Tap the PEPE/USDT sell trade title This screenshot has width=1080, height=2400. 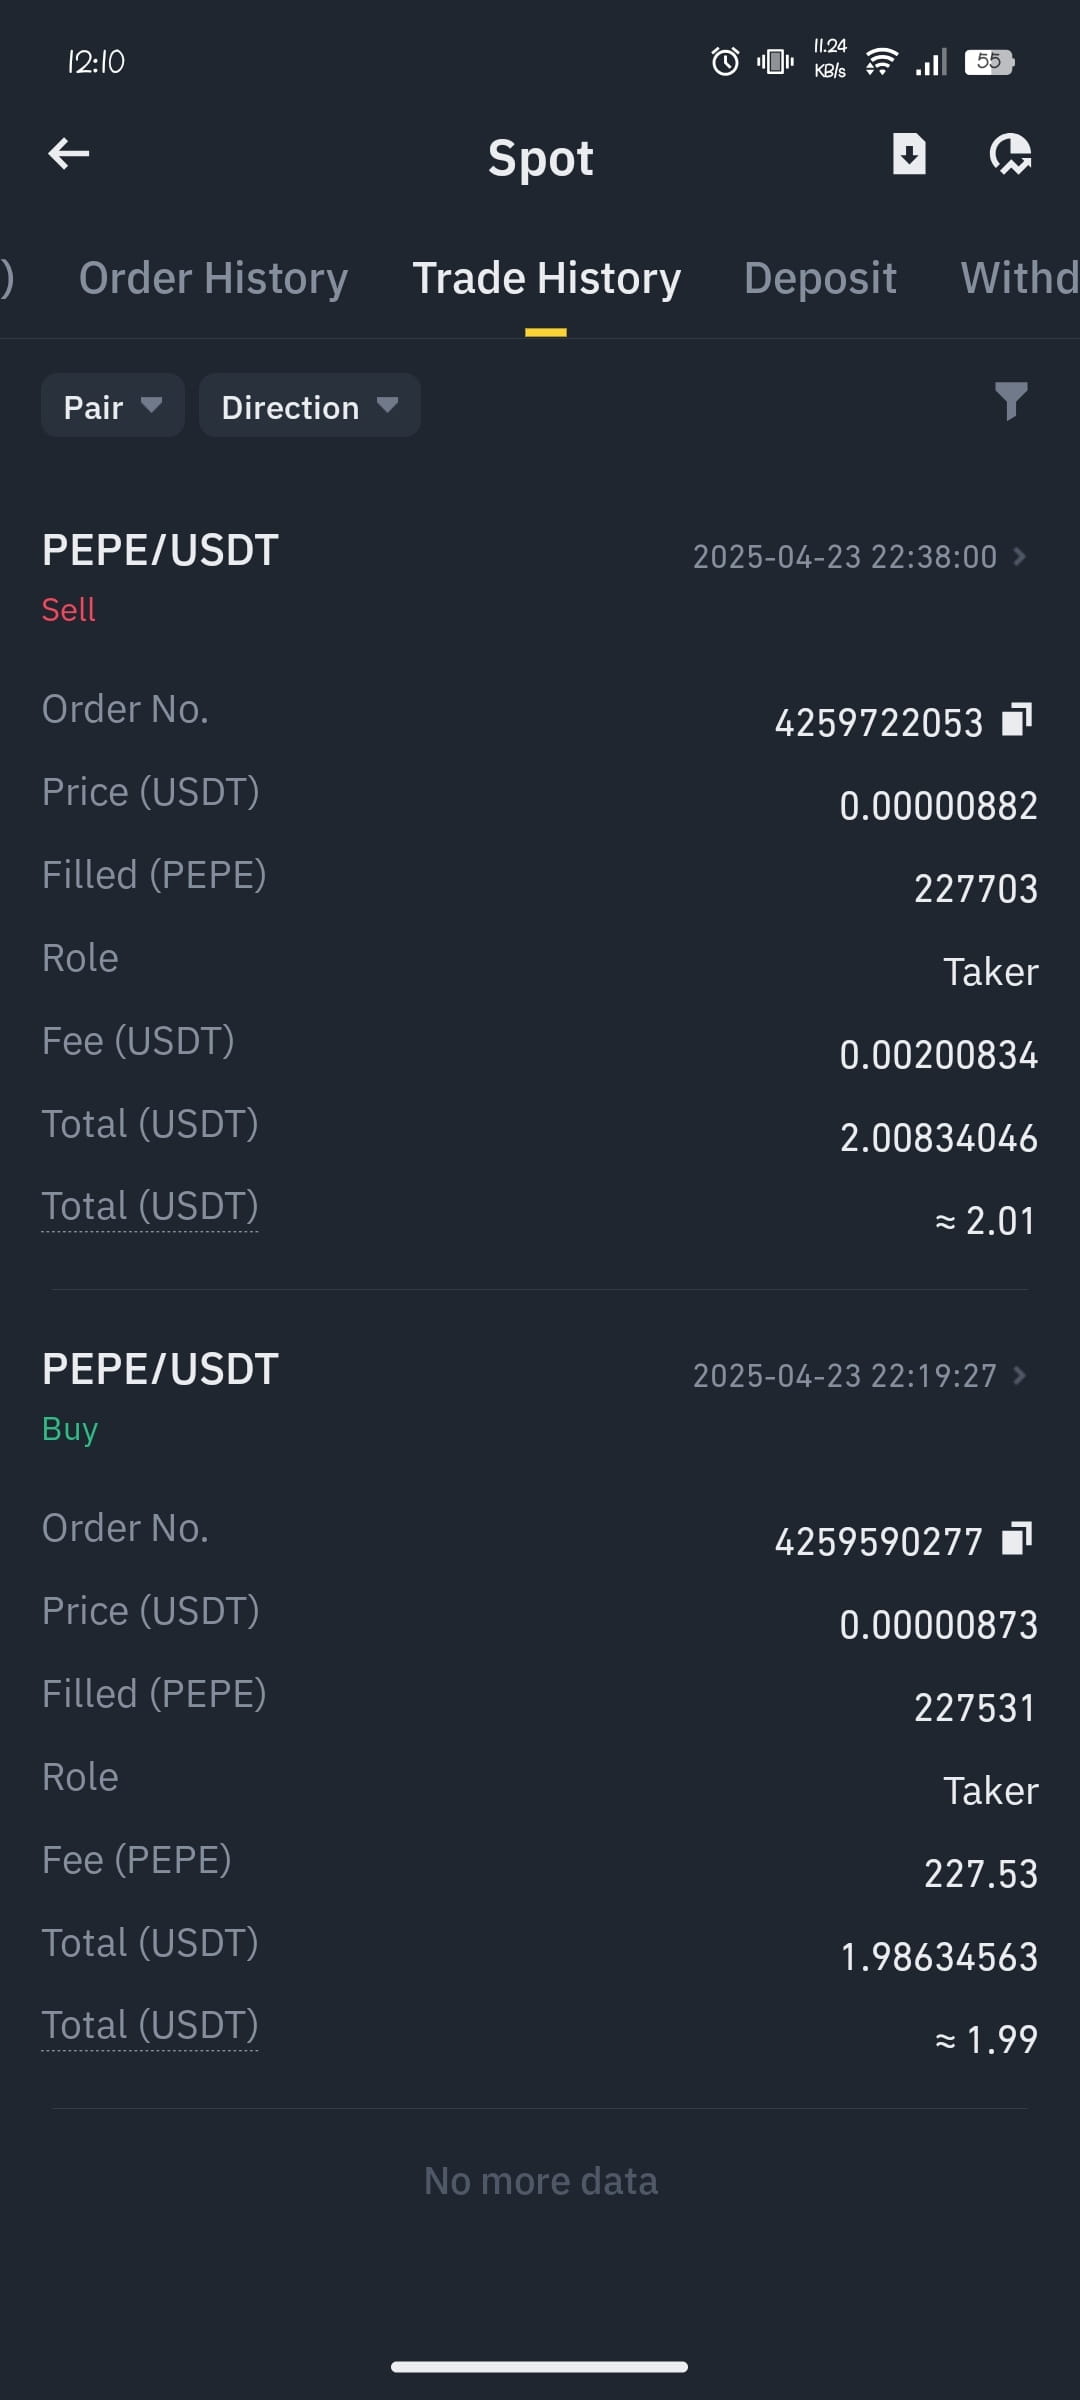coord(160,551)
